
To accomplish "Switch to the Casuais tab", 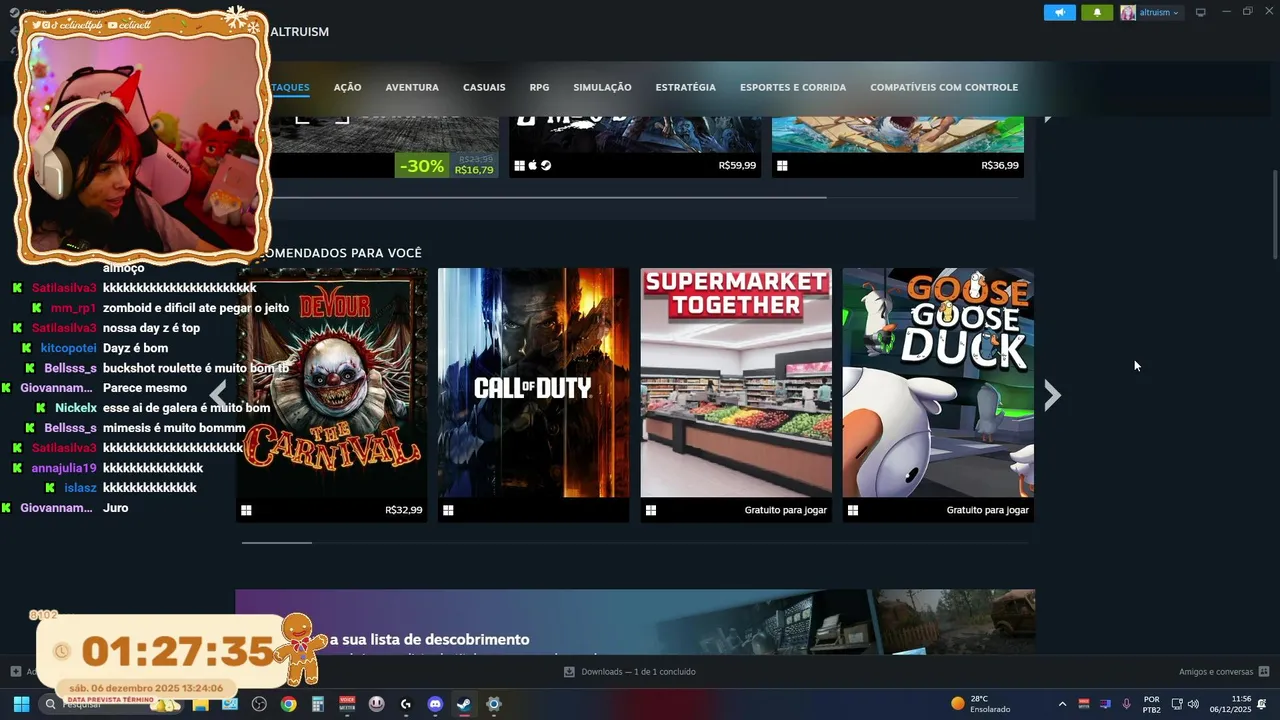I will click(484, 87).
